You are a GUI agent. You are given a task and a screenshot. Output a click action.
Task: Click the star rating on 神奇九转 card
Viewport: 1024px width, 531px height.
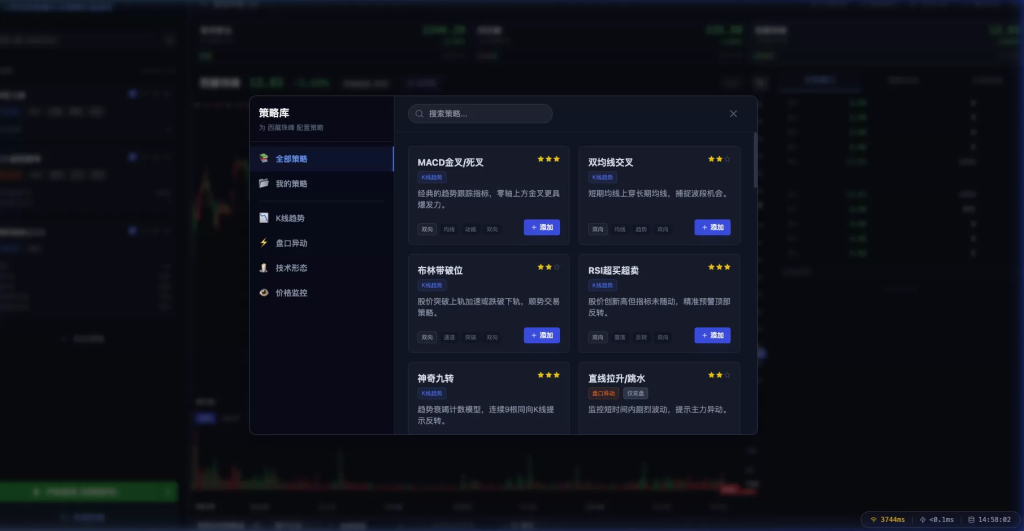(x=549, y=375)
